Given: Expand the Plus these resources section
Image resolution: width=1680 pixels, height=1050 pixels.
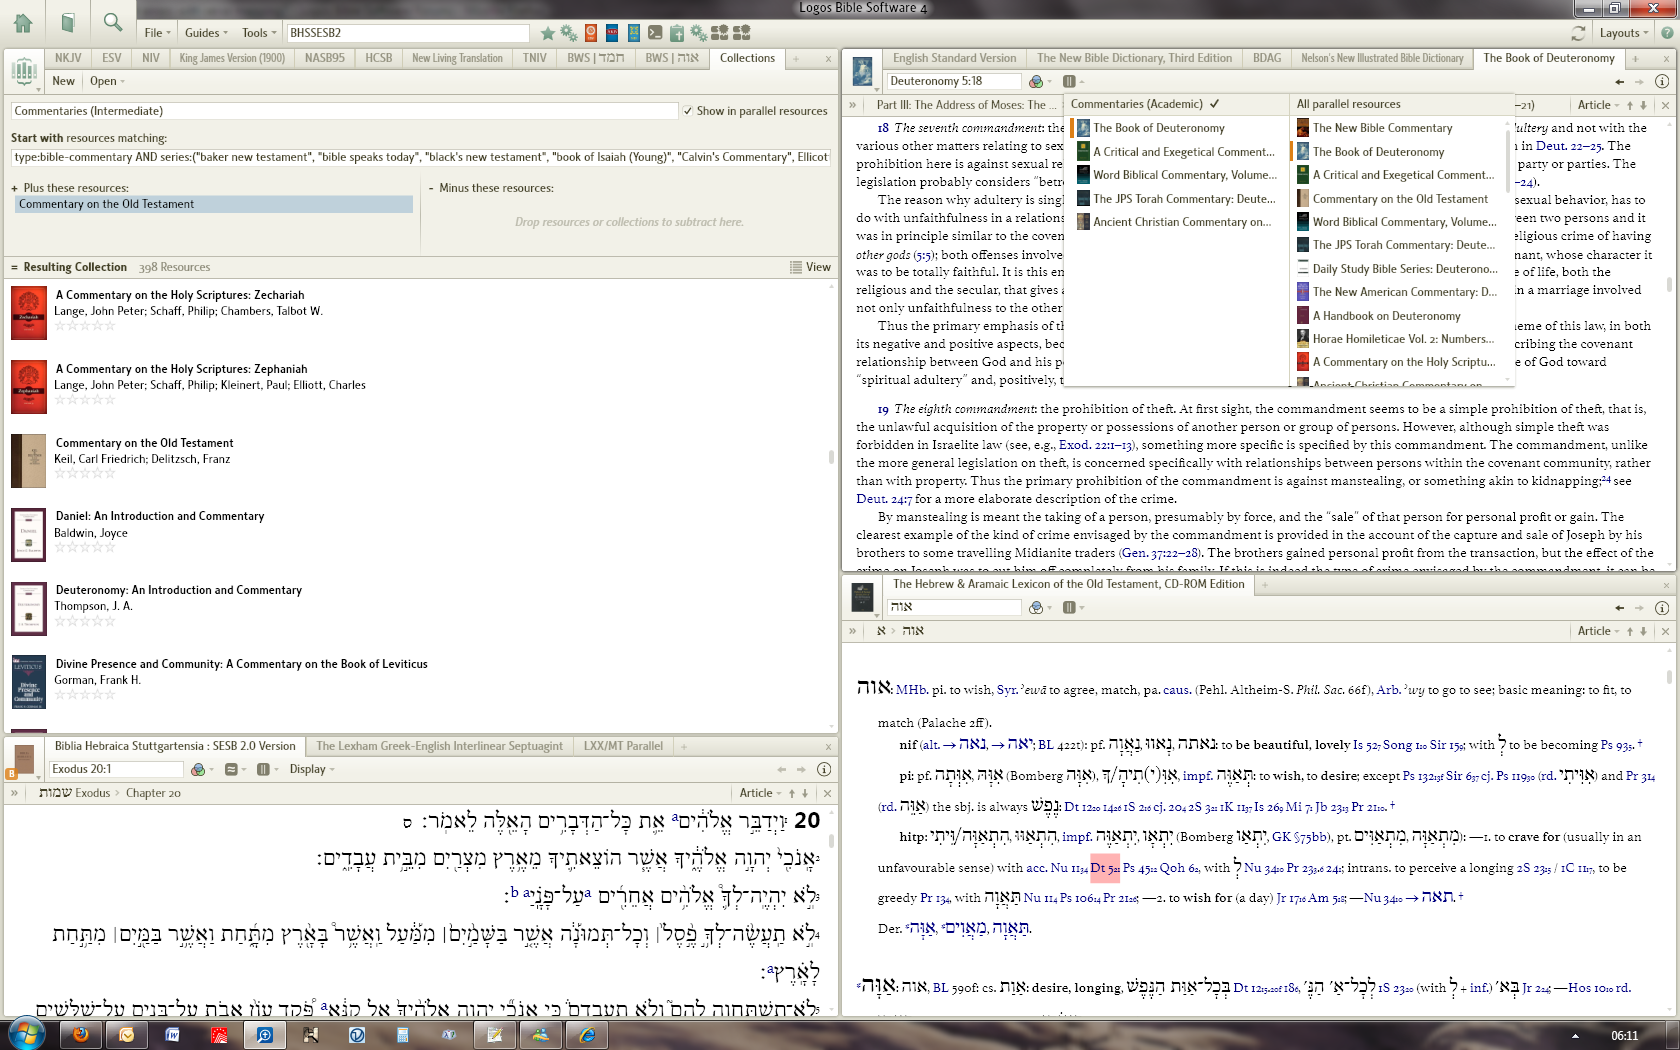Looking at the screenshot, I should (x=14, y=188).
